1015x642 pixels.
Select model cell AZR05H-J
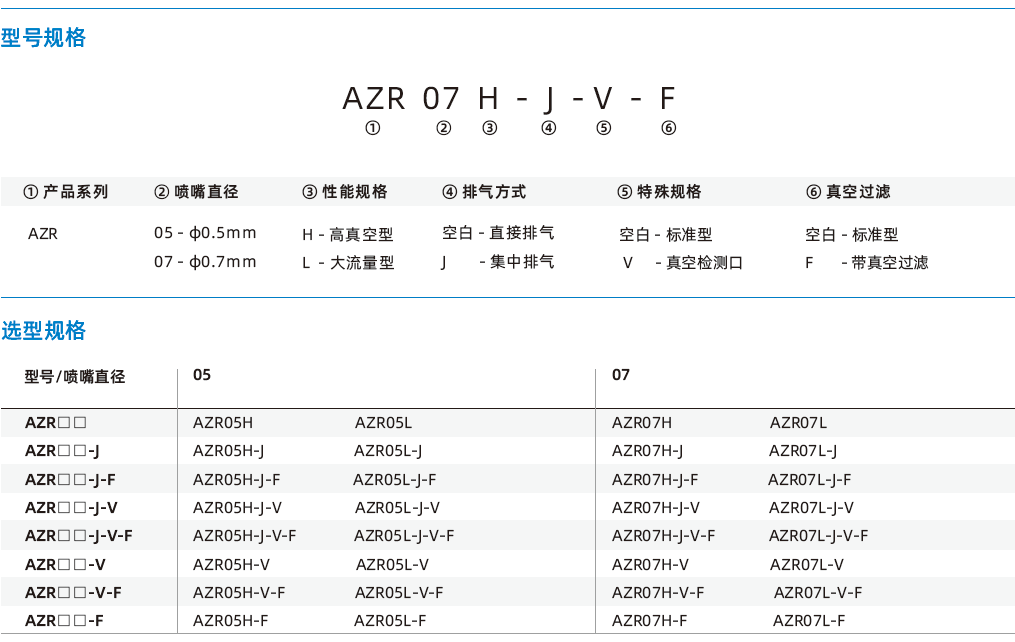(x=229, y=451)
